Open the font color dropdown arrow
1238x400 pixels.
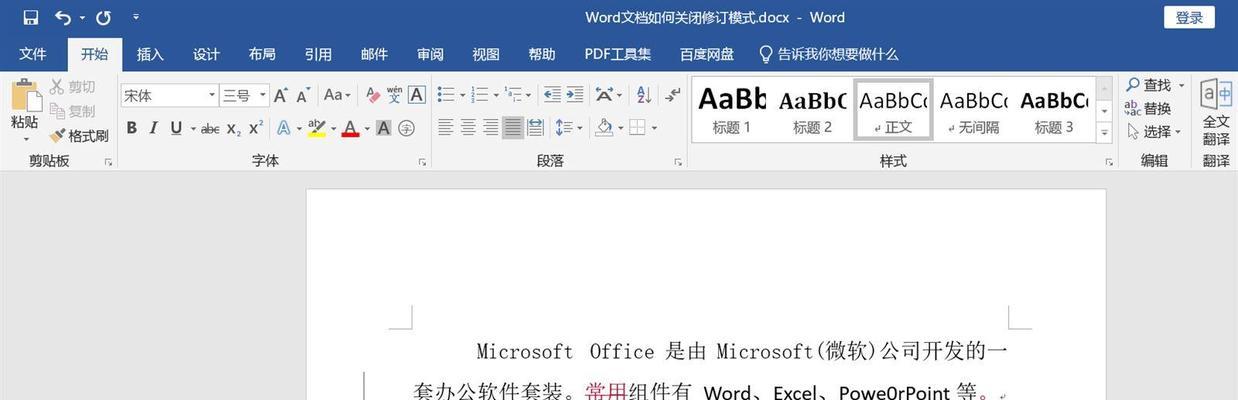click(367, 128)
